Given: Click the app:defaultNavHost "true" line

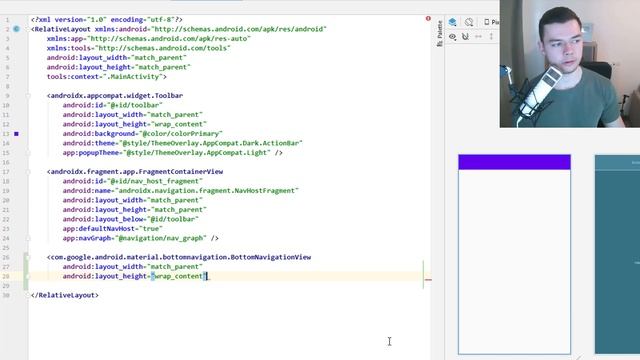Looking at the screenshot, I should [x=113, y=229].
